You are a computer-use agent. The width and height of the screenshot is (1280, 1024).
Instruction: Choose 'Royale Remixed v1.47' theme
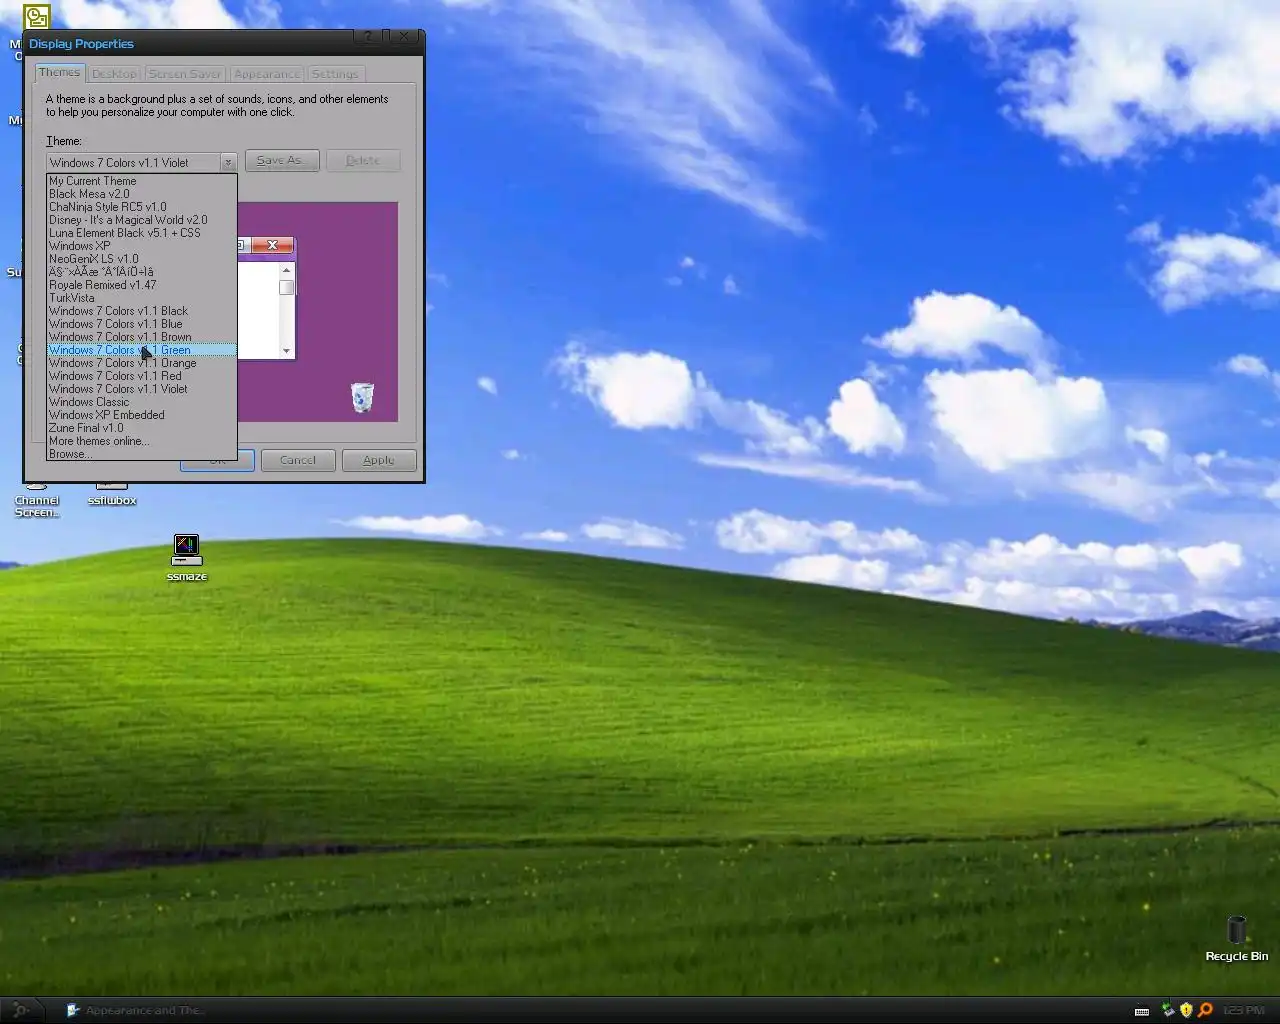142,285
